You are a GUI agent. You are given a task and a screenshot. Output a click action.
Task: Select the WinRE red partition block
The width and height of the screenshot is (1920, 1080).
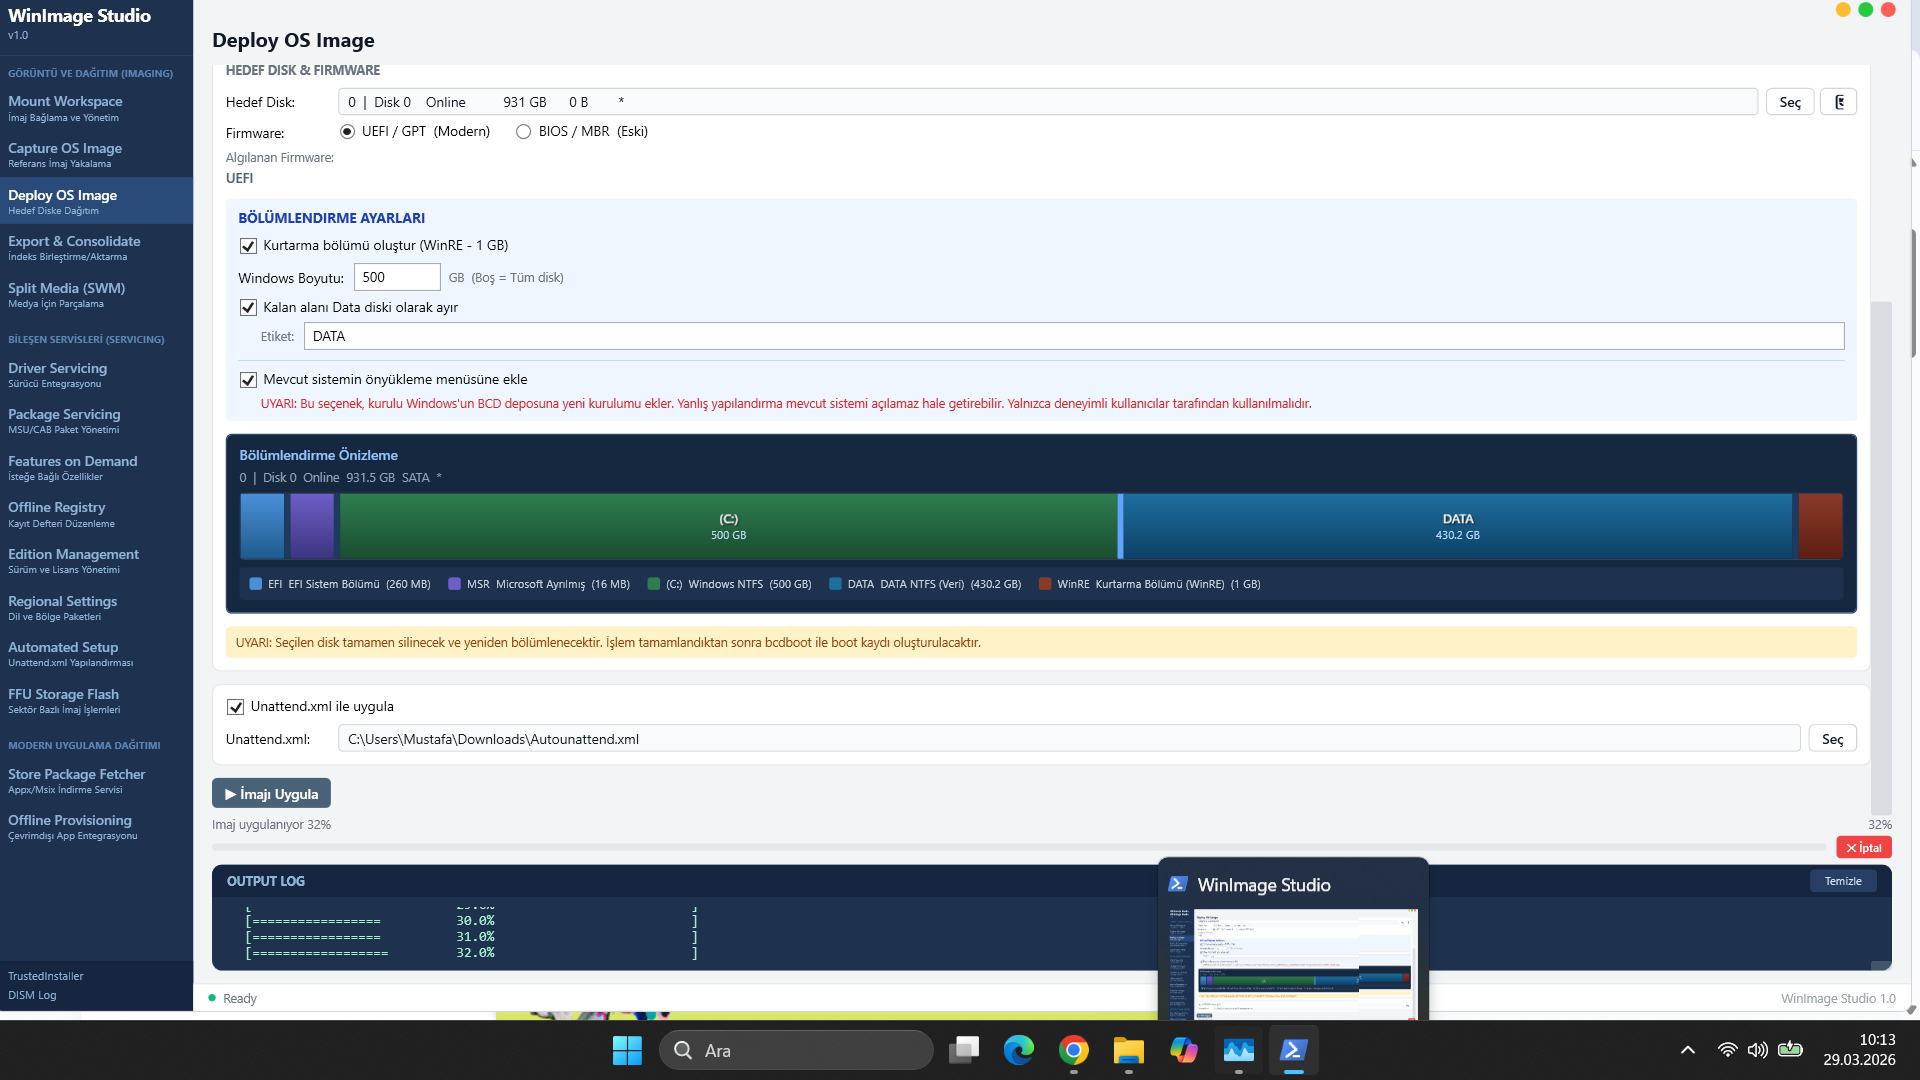1820,526
